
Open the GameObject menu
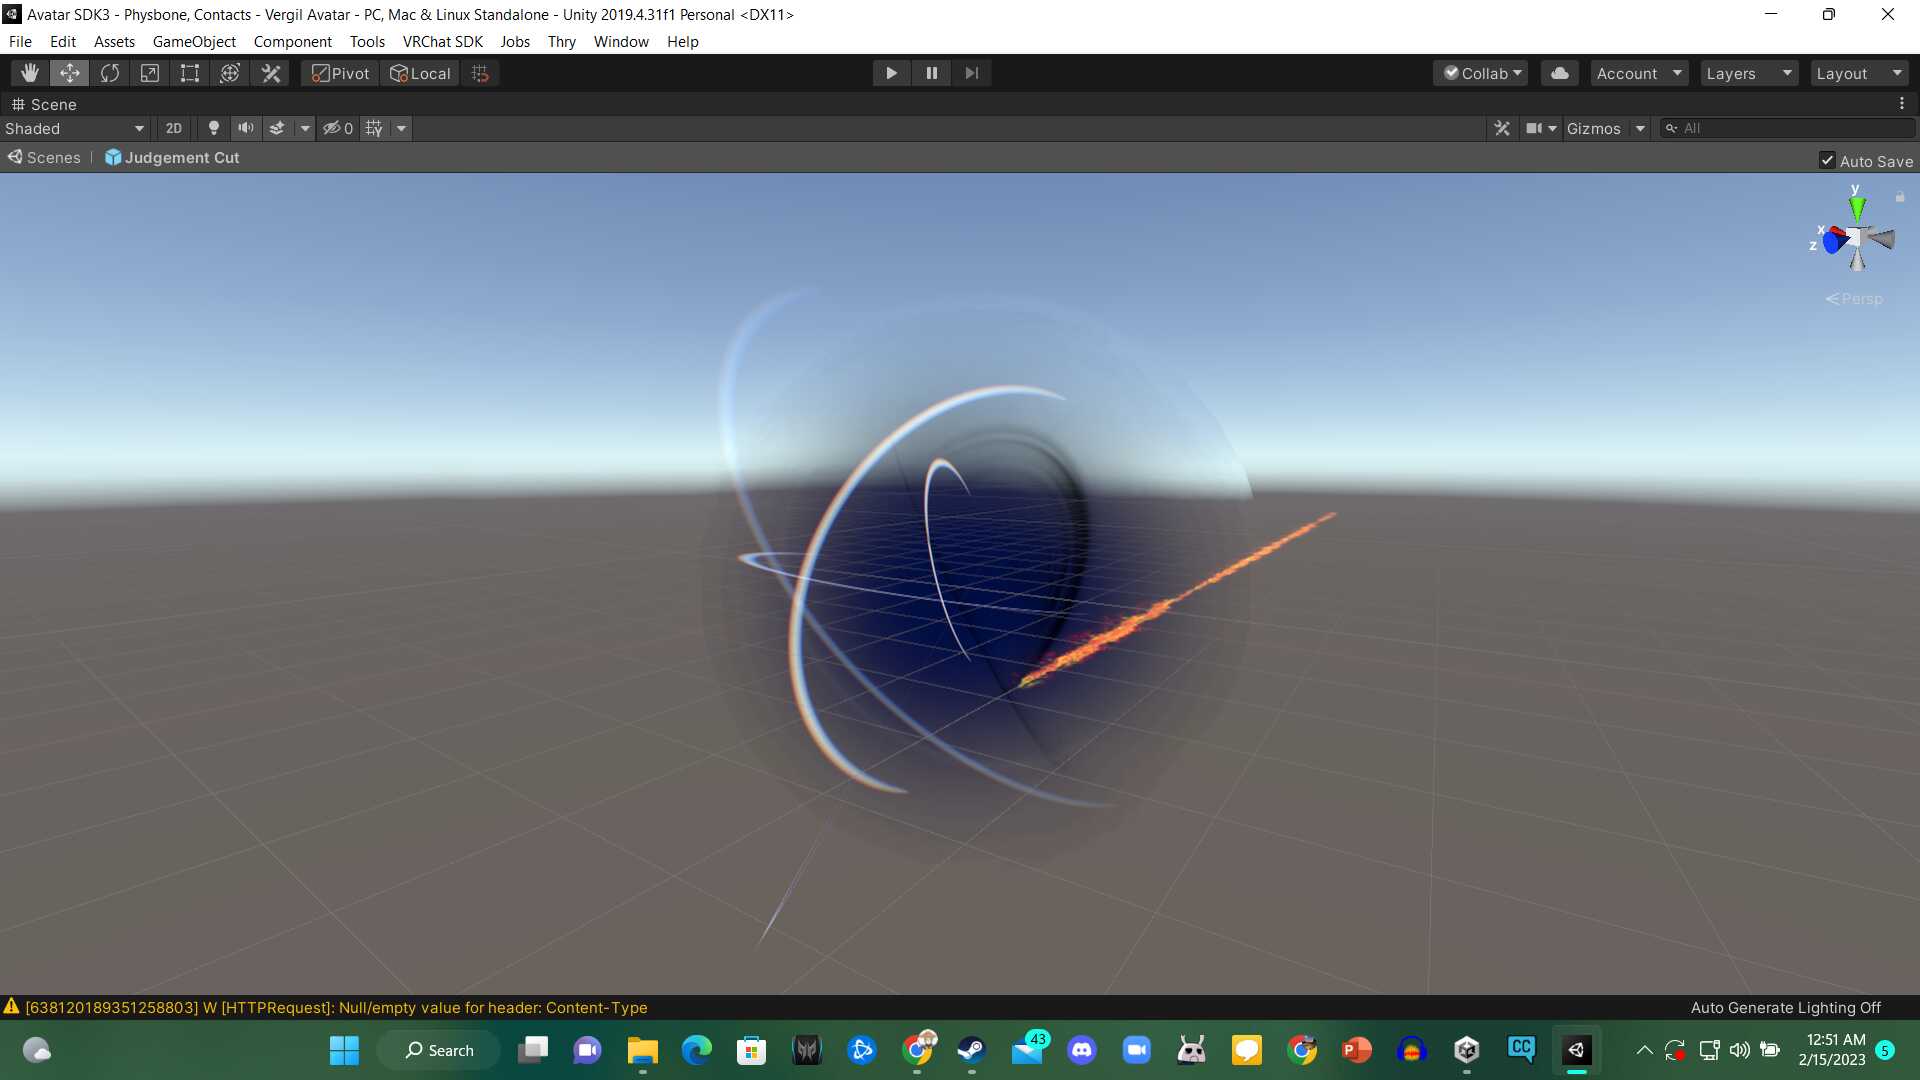194,42
